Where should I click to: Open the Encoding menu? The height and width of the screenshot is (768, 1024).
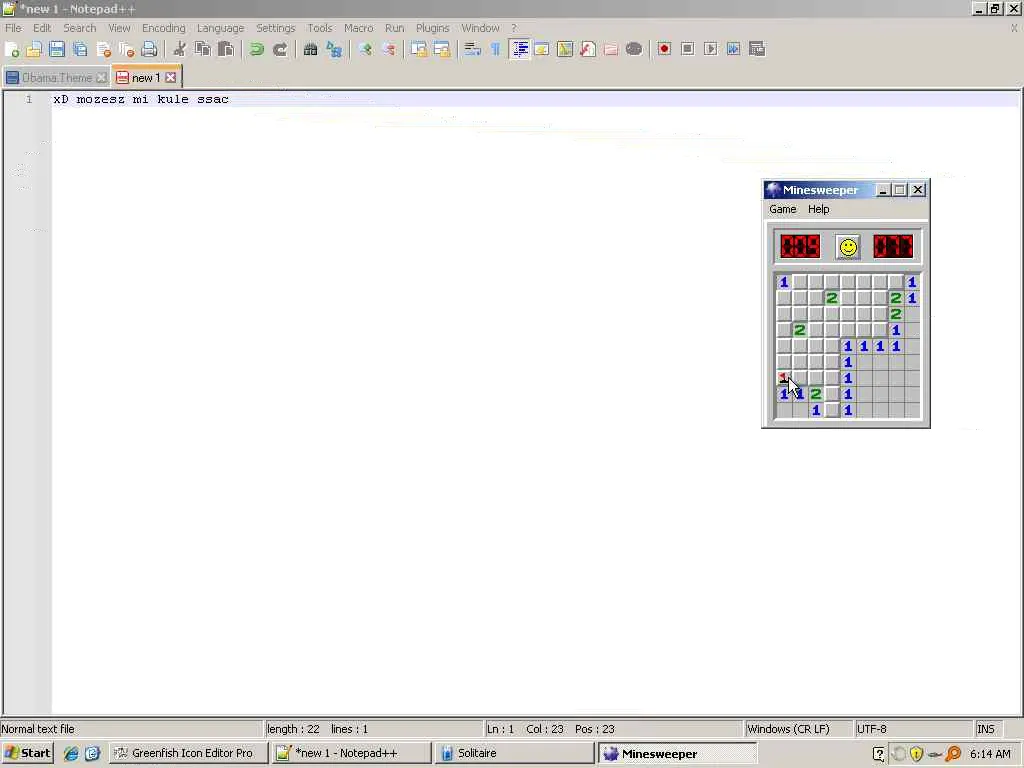164,28
